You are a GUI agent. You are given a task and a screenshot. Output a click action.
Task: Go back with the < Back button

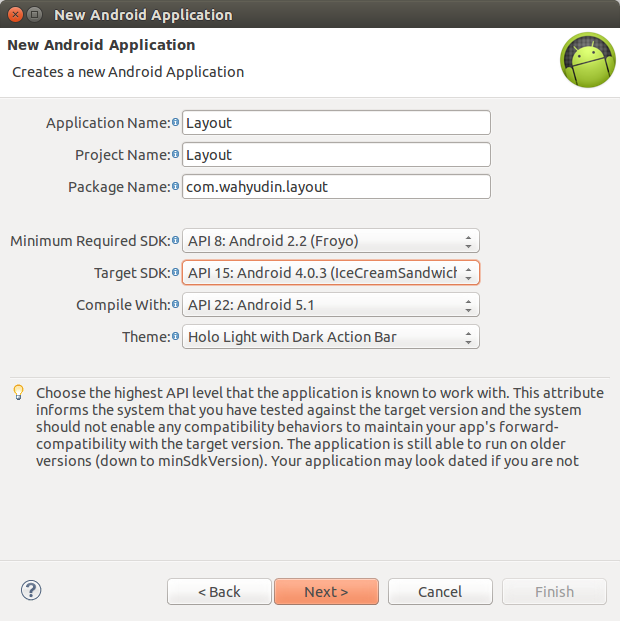pos(219,592)
